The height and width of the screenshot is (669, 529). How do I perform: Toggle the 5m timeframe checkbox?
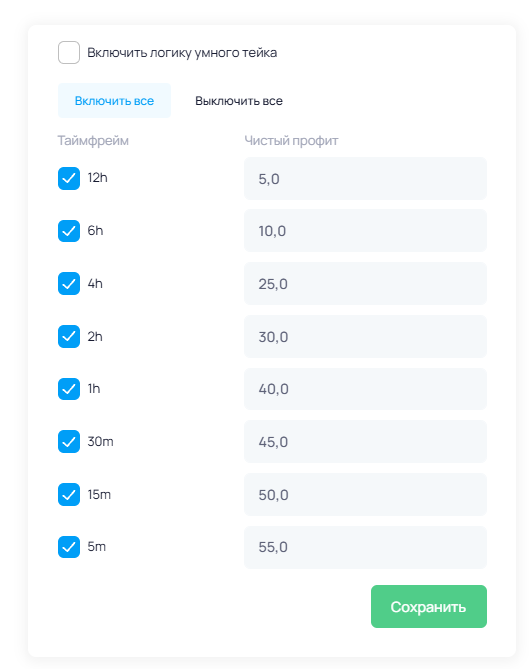coord(69,547)
